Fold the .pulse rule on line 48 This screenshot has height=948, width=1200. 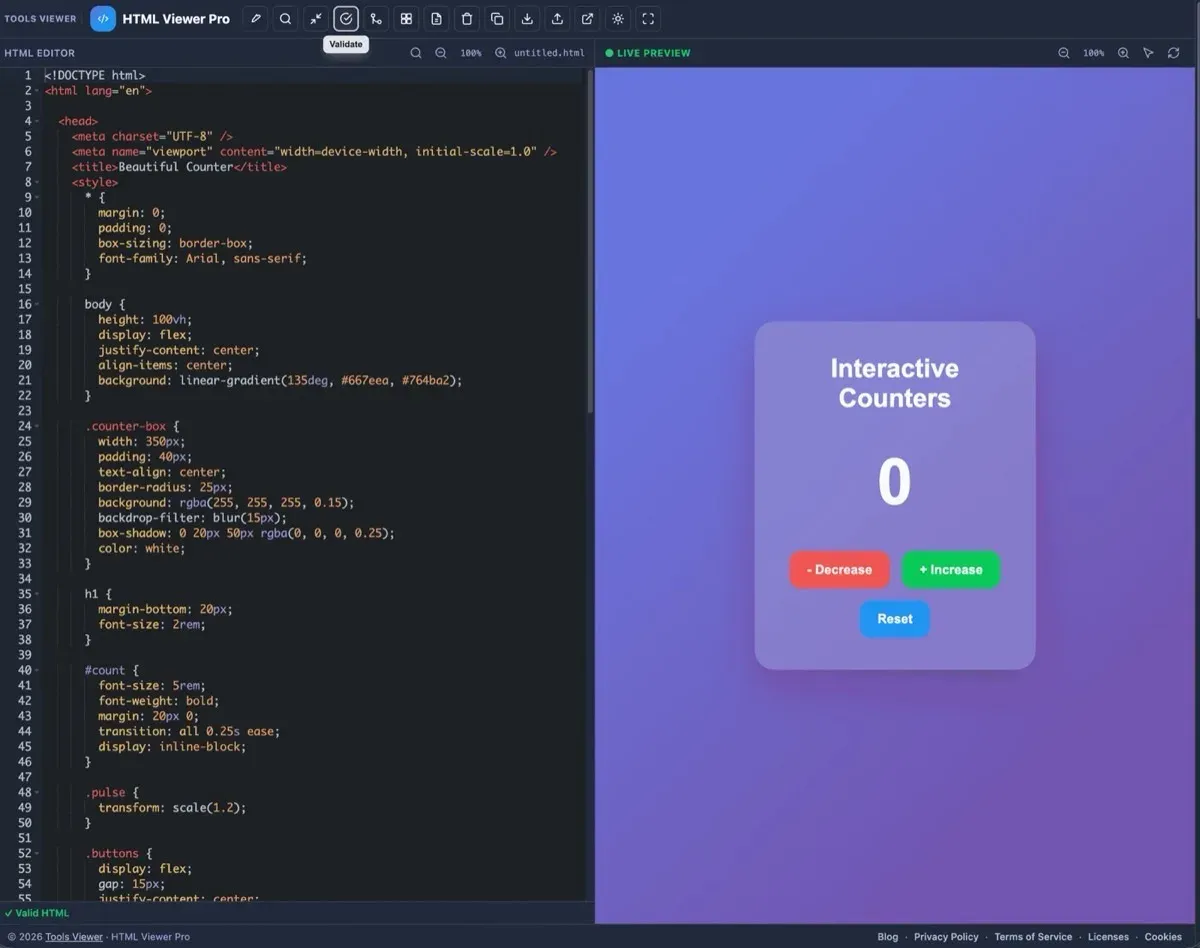tap(38, 792)
